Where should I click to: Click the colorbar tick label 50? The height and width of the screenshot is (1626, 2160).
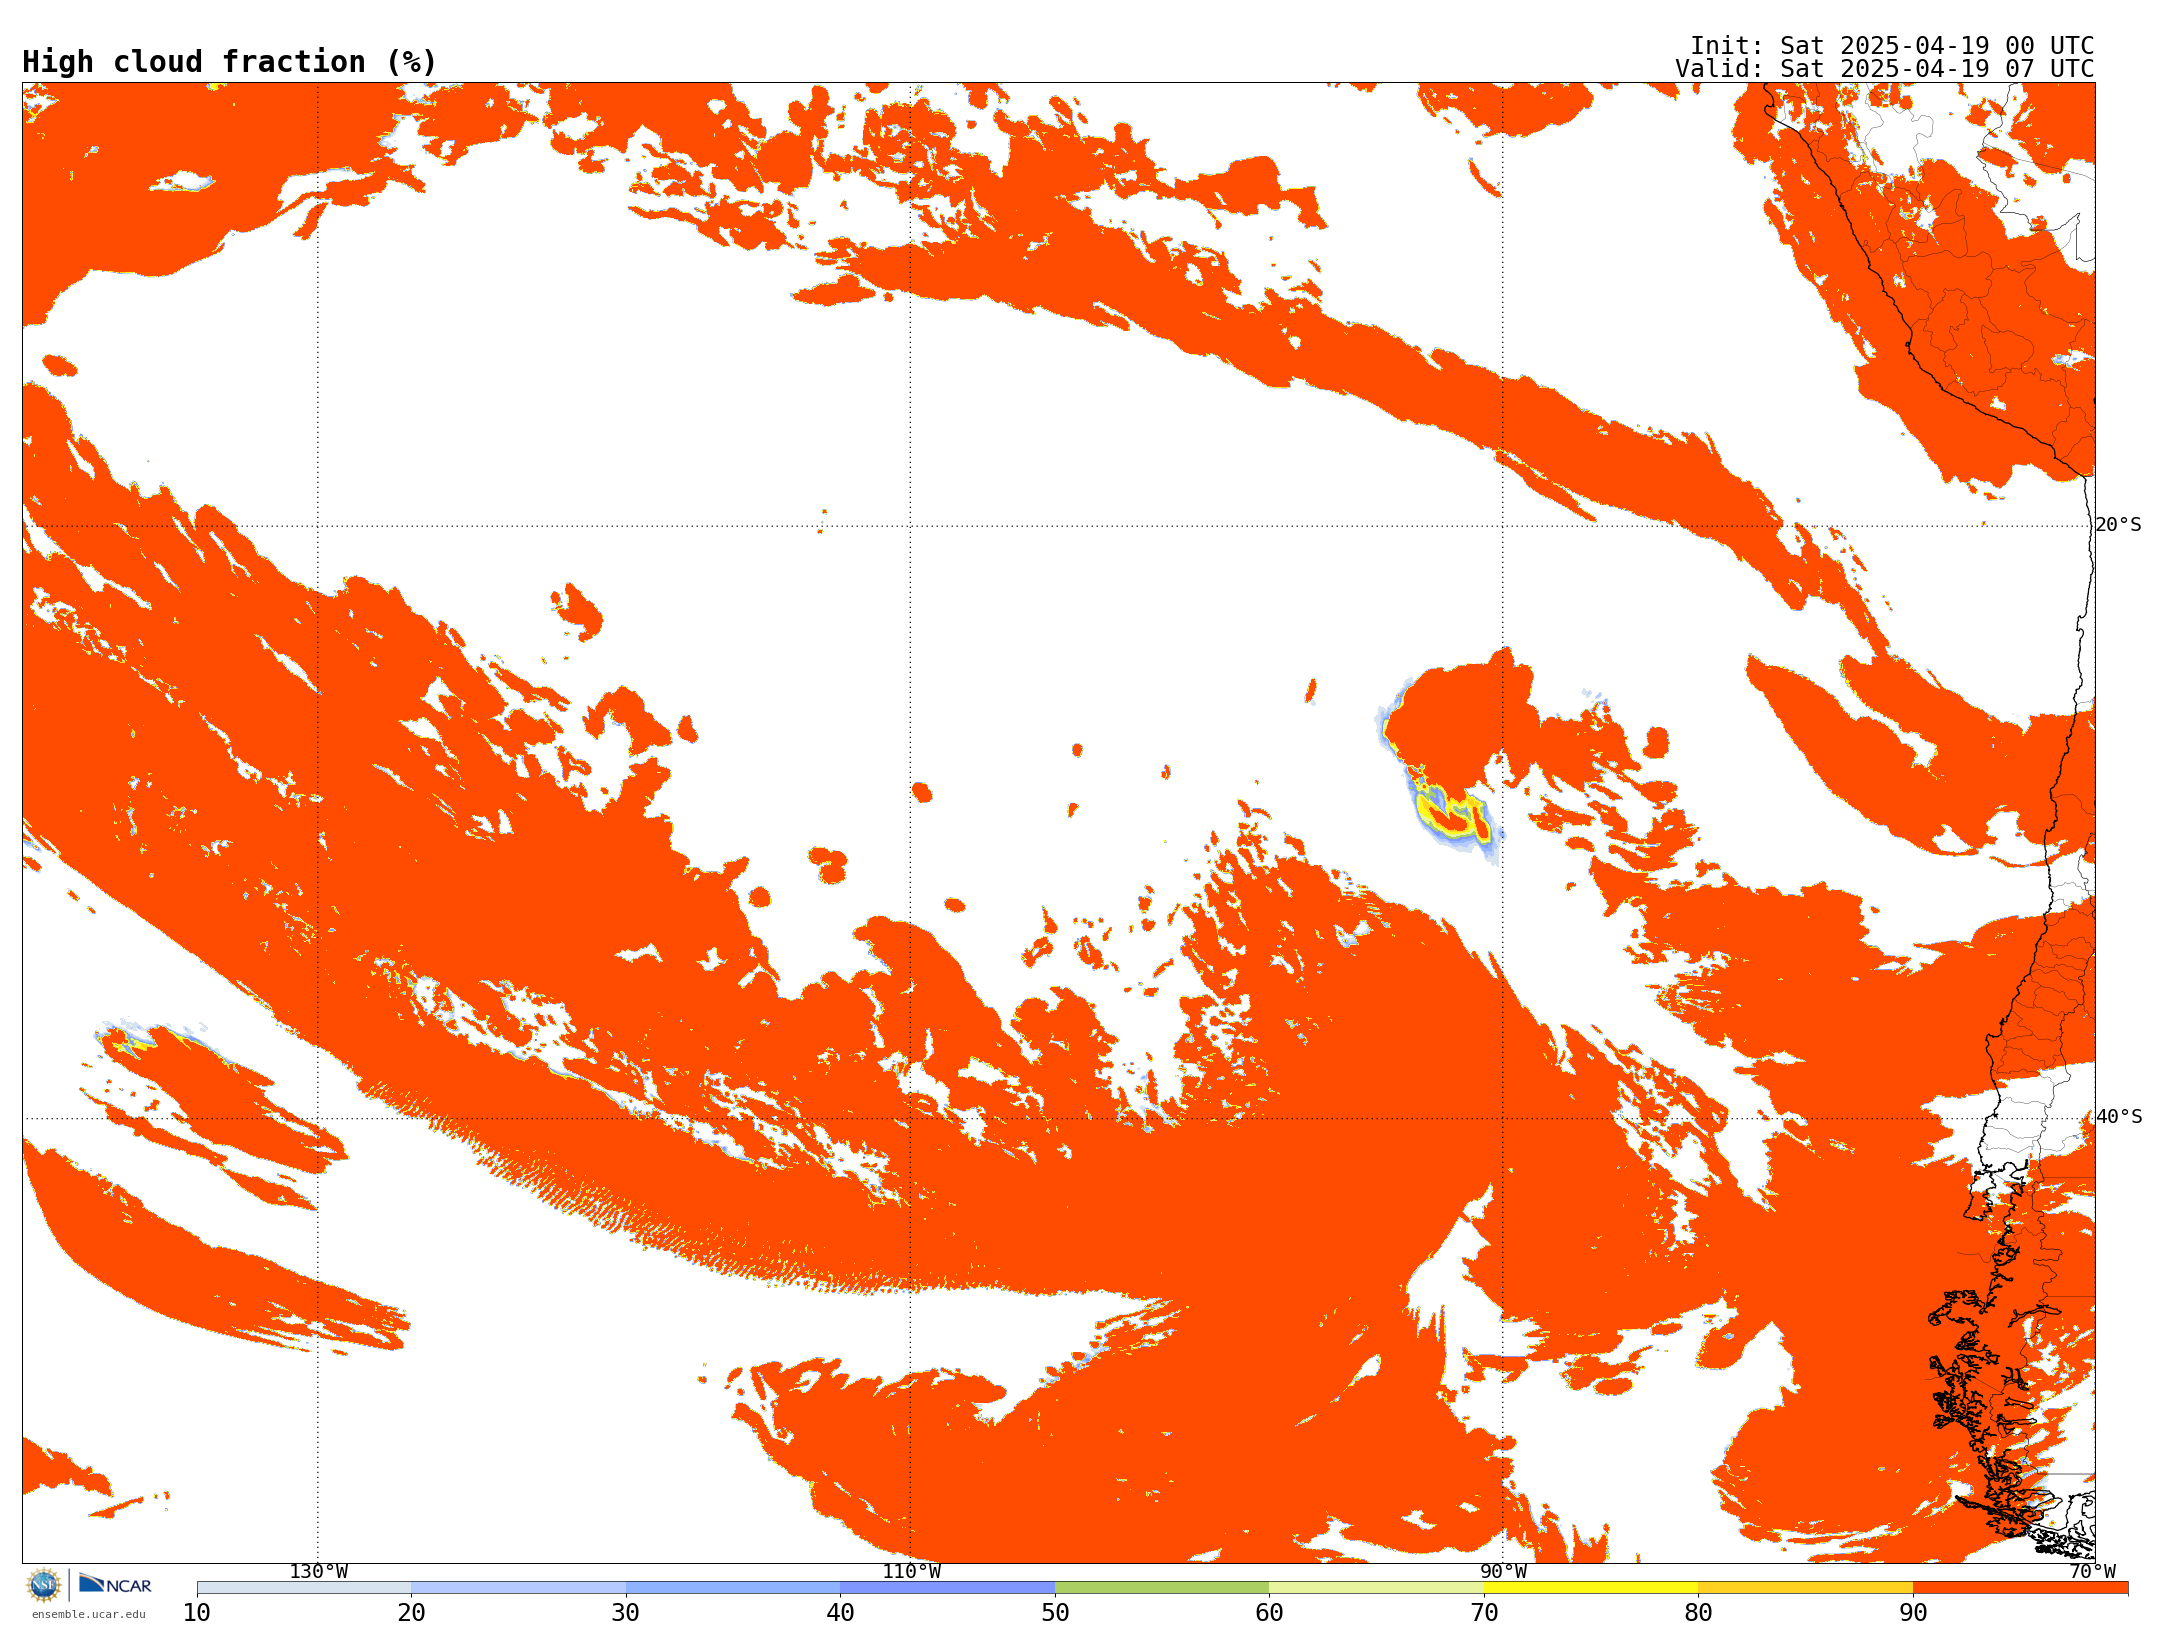click(x=1055, y=1612)
